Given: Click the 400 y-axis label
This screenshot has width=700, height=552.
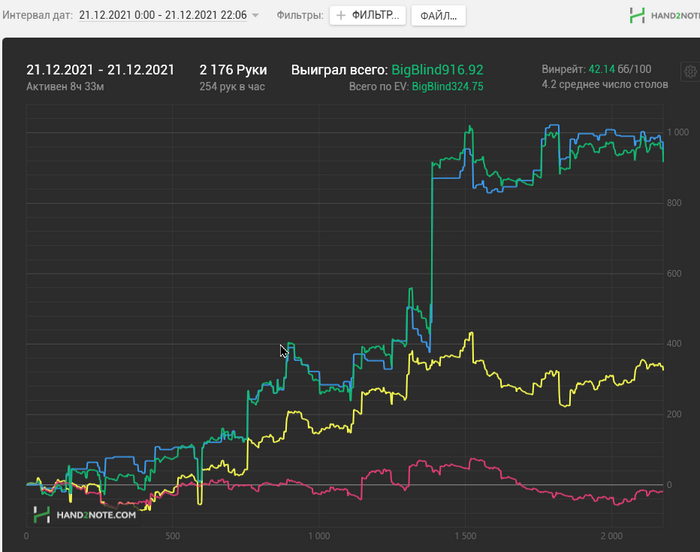Looking at the screenshot, I should point(674,343).
